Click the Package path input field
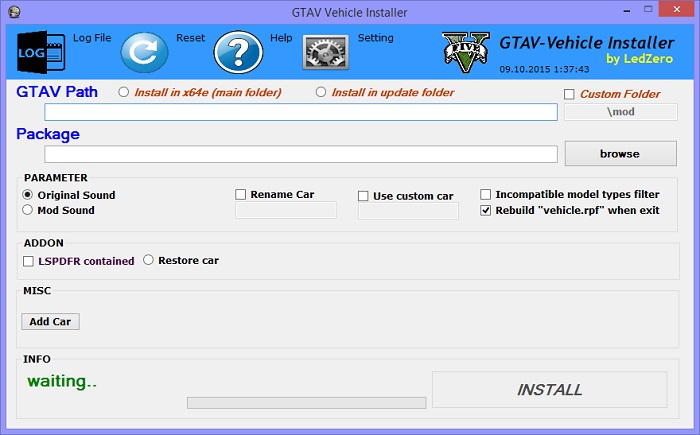Screen dimensions: 700x435 tap(300, 154)
